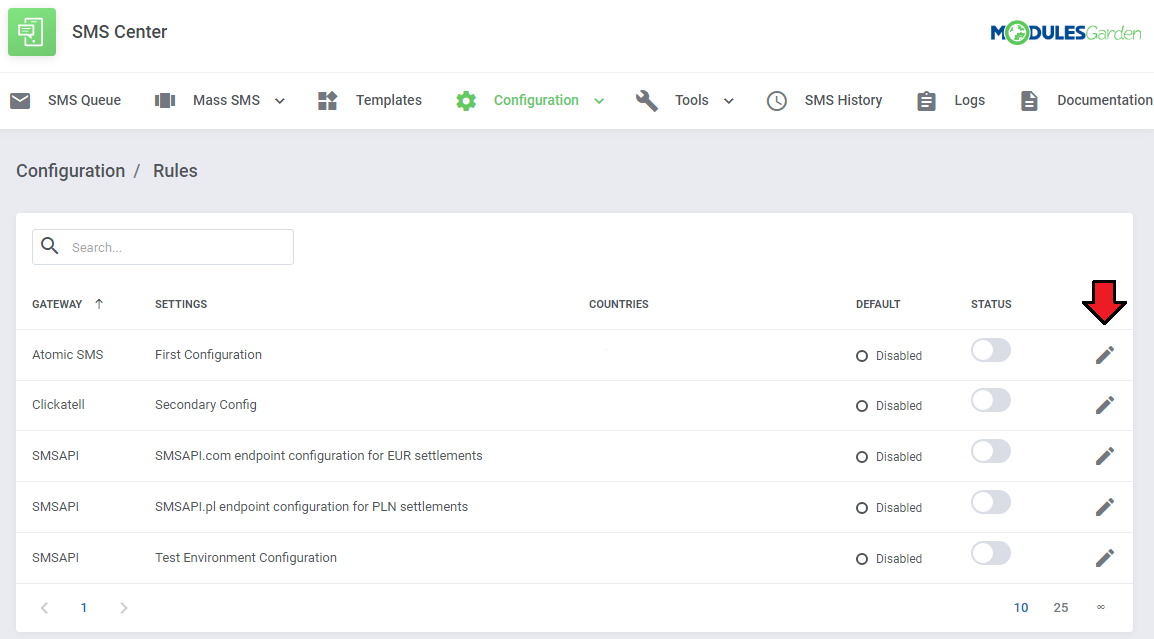Image resolution: width=1154 pixels, height=639 pixels.
Task: Set Test Environment rule as default radio
Action: point(862,559)
